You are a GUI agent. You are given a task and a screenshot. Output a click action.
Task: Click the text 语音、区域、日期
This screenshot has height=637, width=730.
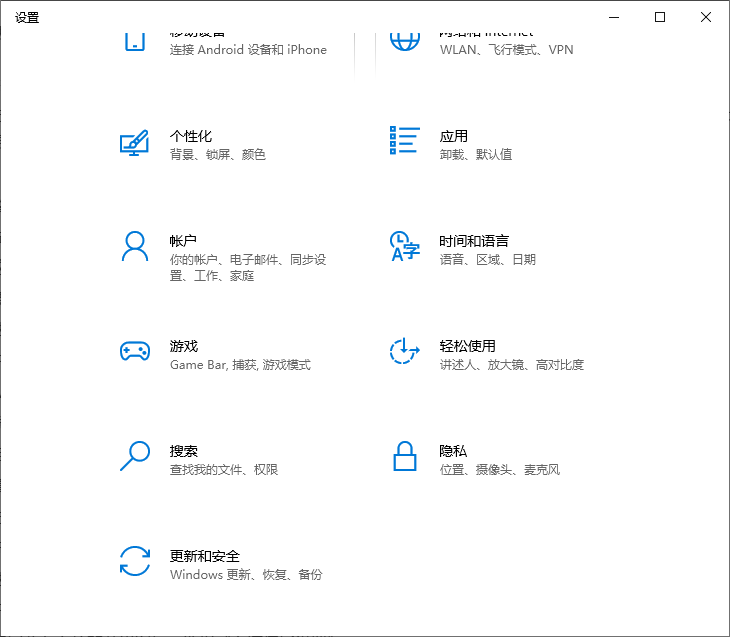pos(487,259)
